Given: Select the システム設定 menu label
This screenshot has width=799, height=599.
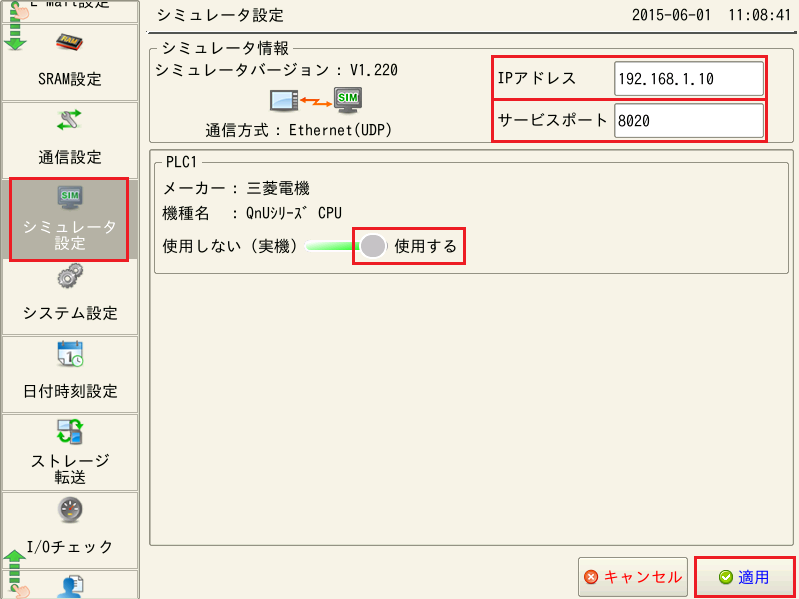Looking at the screenshot, I should pyautogui.click(x=69, y=313).
